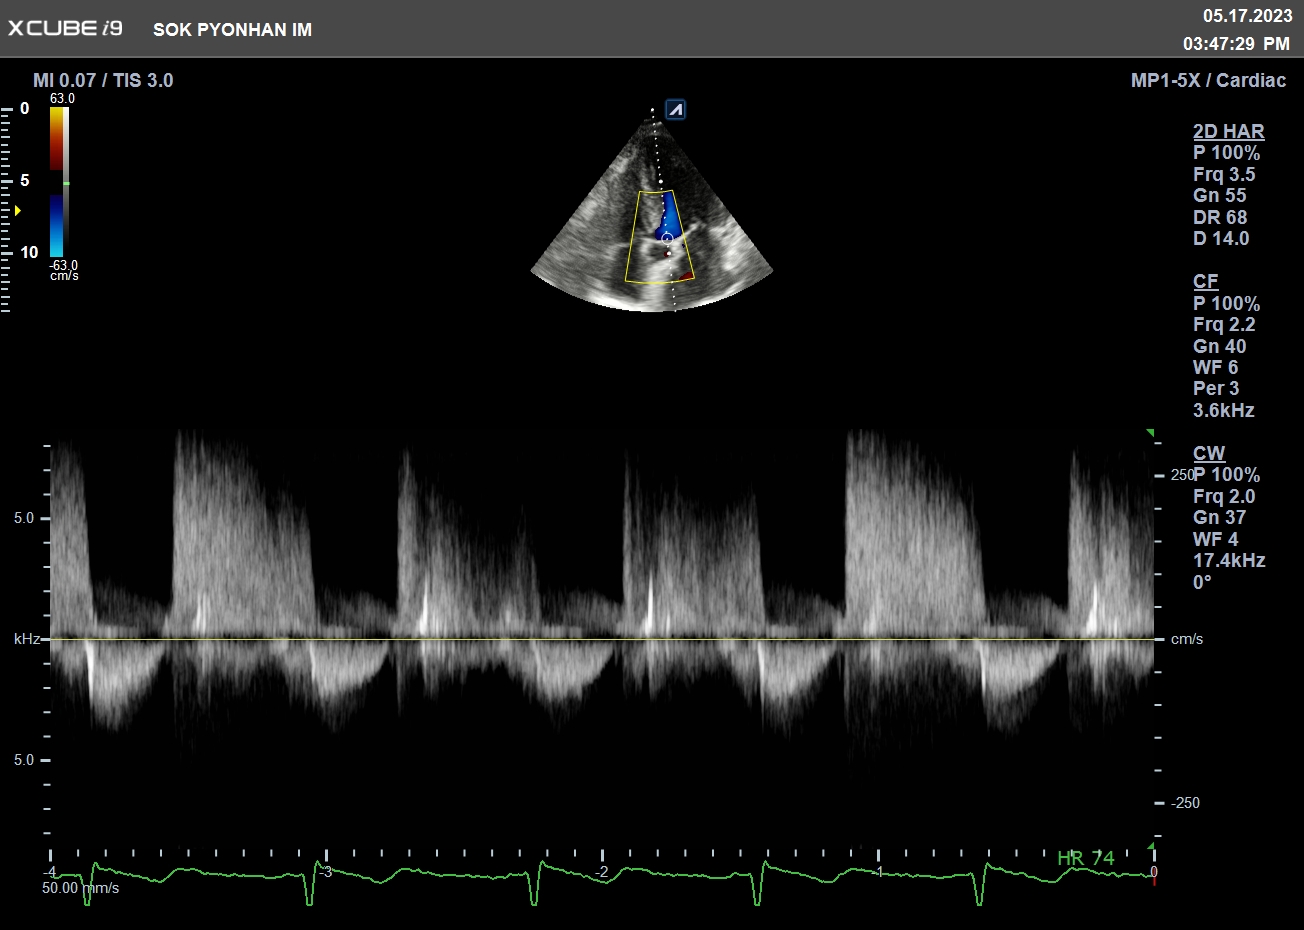Click the color velocity scale bar
1304x930 pixels.
point(58,182)
